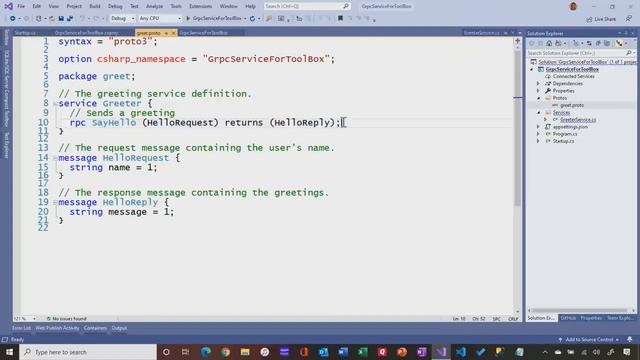
Task: Expand the Program.cs node
Action: 538,134
